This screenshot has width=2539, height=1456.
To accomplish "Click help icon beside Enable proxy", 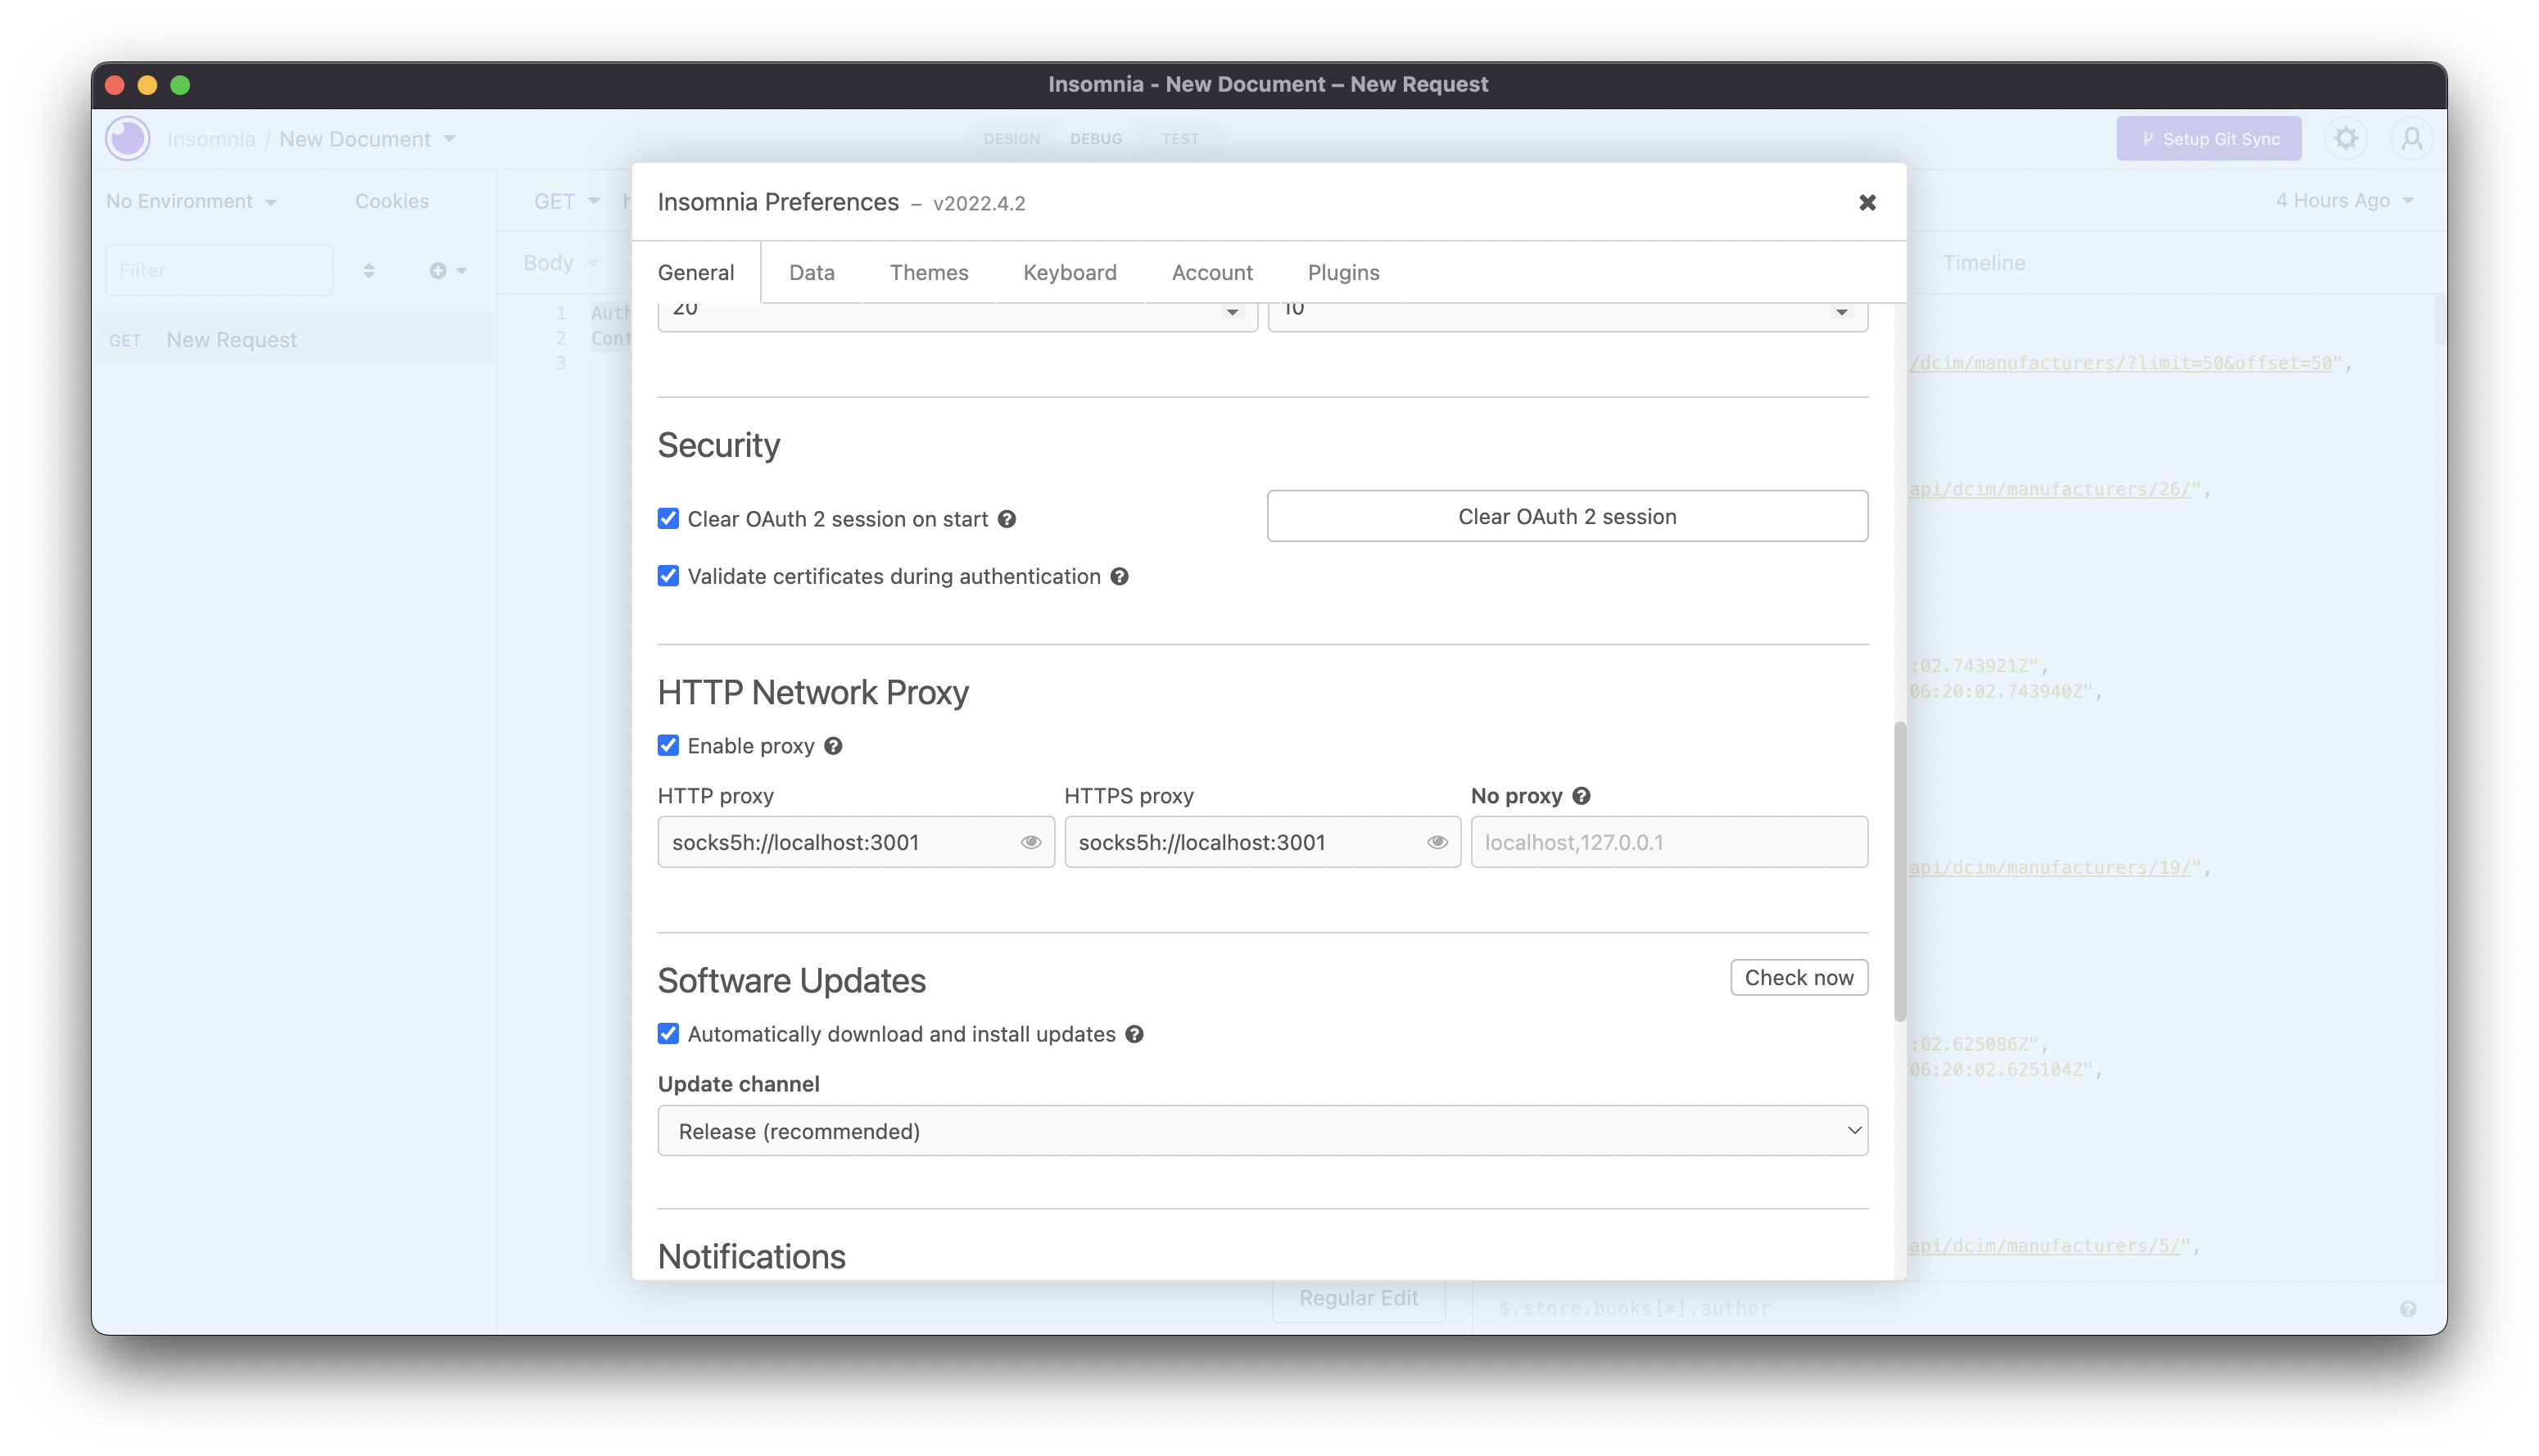I will (x=833, y=746).
